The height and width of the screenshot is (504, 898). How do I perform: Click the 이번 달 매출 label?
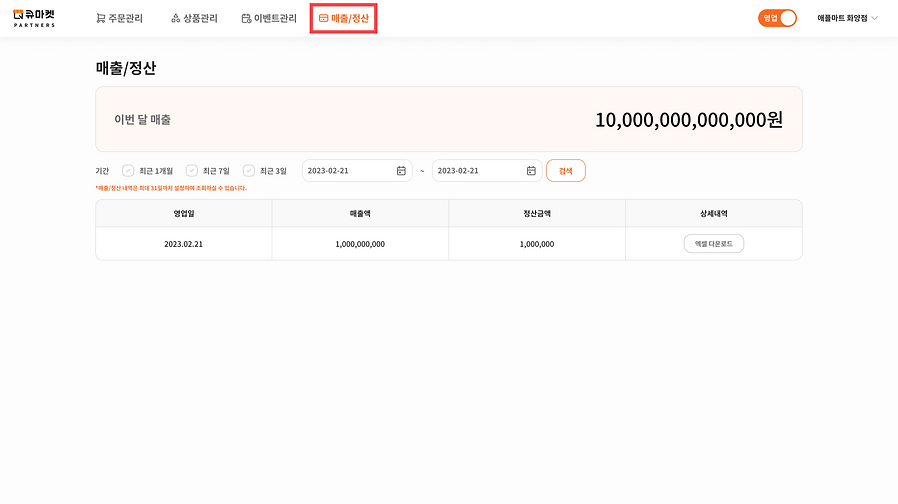point(143,120)
